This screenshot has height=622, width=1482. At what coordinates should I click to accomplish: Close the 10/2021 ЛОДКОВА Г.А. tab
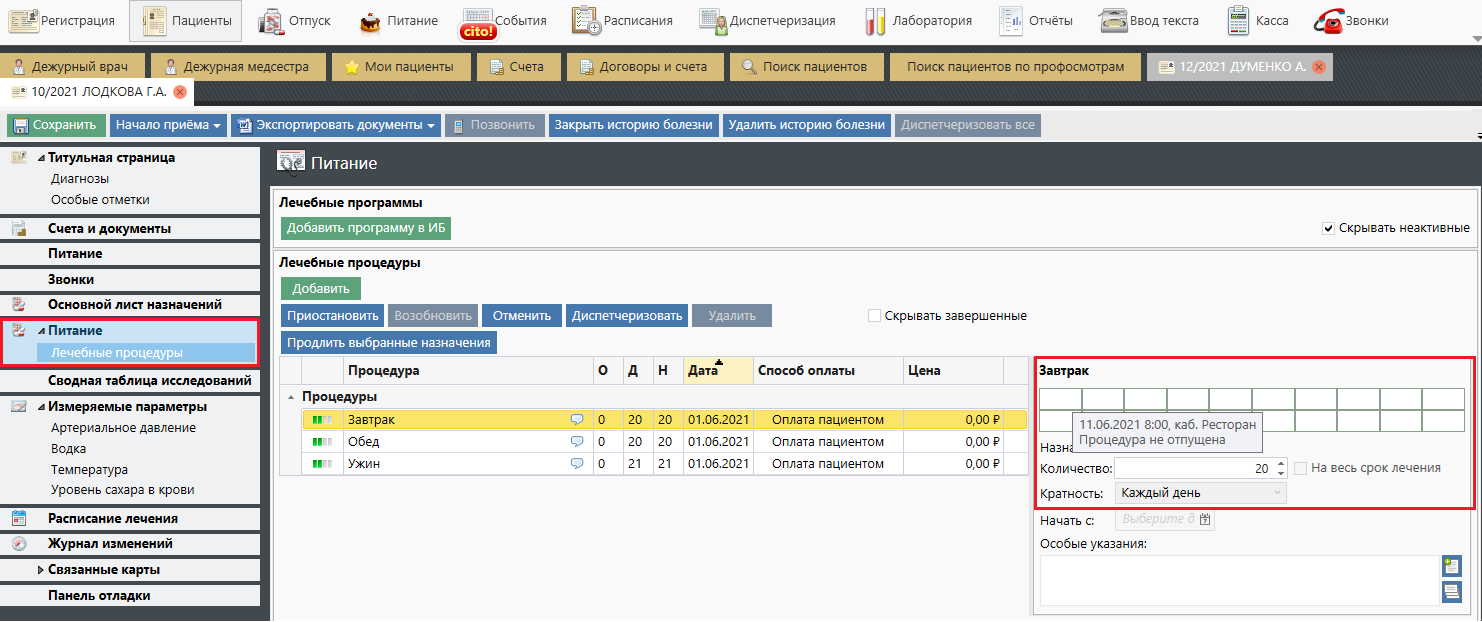[x=180, y=92]
